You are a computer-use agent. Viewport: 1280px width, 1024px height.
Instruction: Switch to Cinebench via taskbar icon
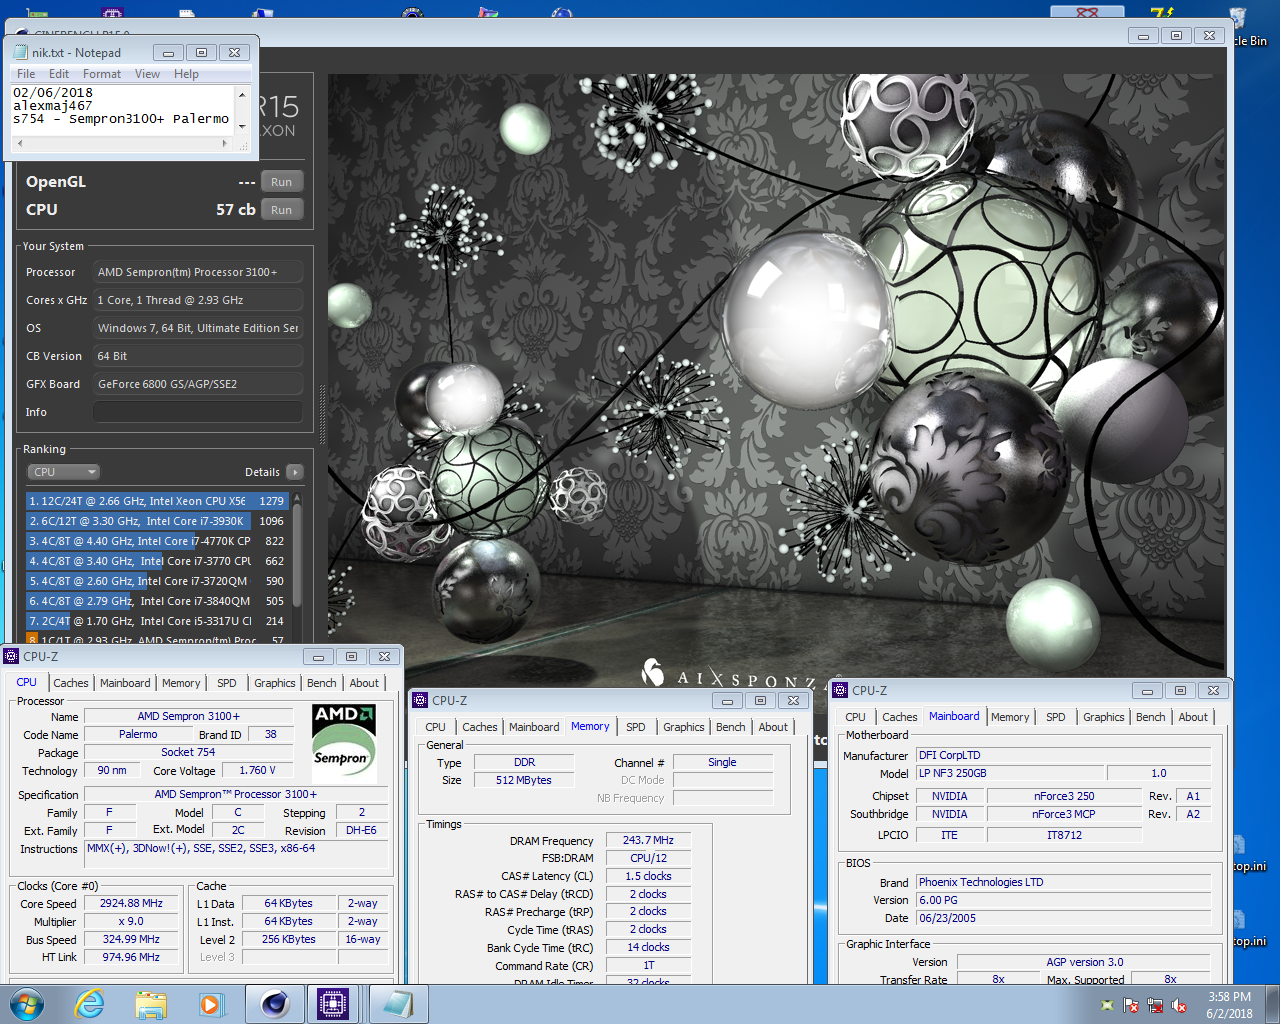pyautogui.click(x=275, y=1004)
